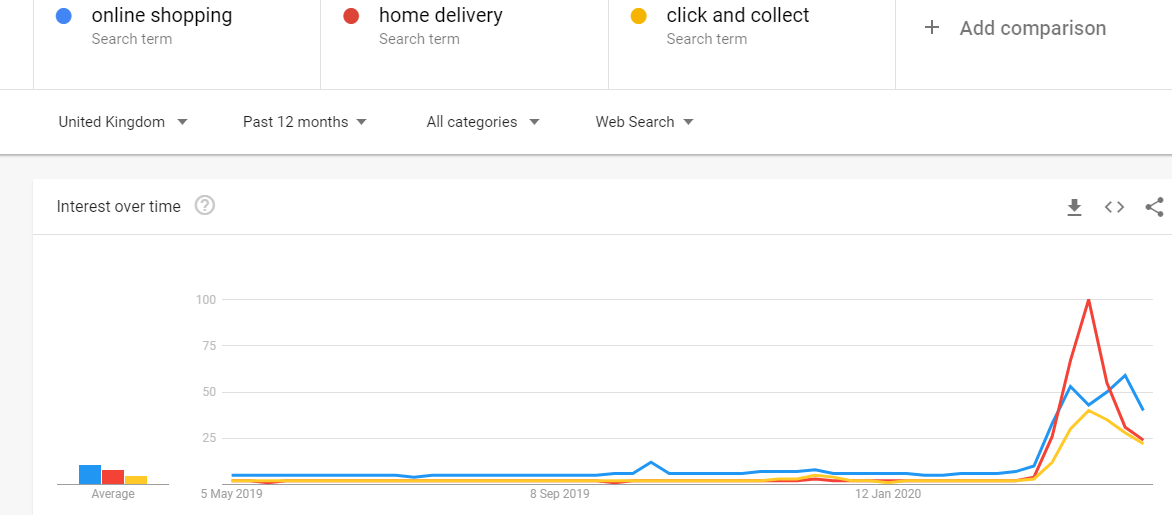Open the Past 12 months time range dropdown

(x=305, y=122)
